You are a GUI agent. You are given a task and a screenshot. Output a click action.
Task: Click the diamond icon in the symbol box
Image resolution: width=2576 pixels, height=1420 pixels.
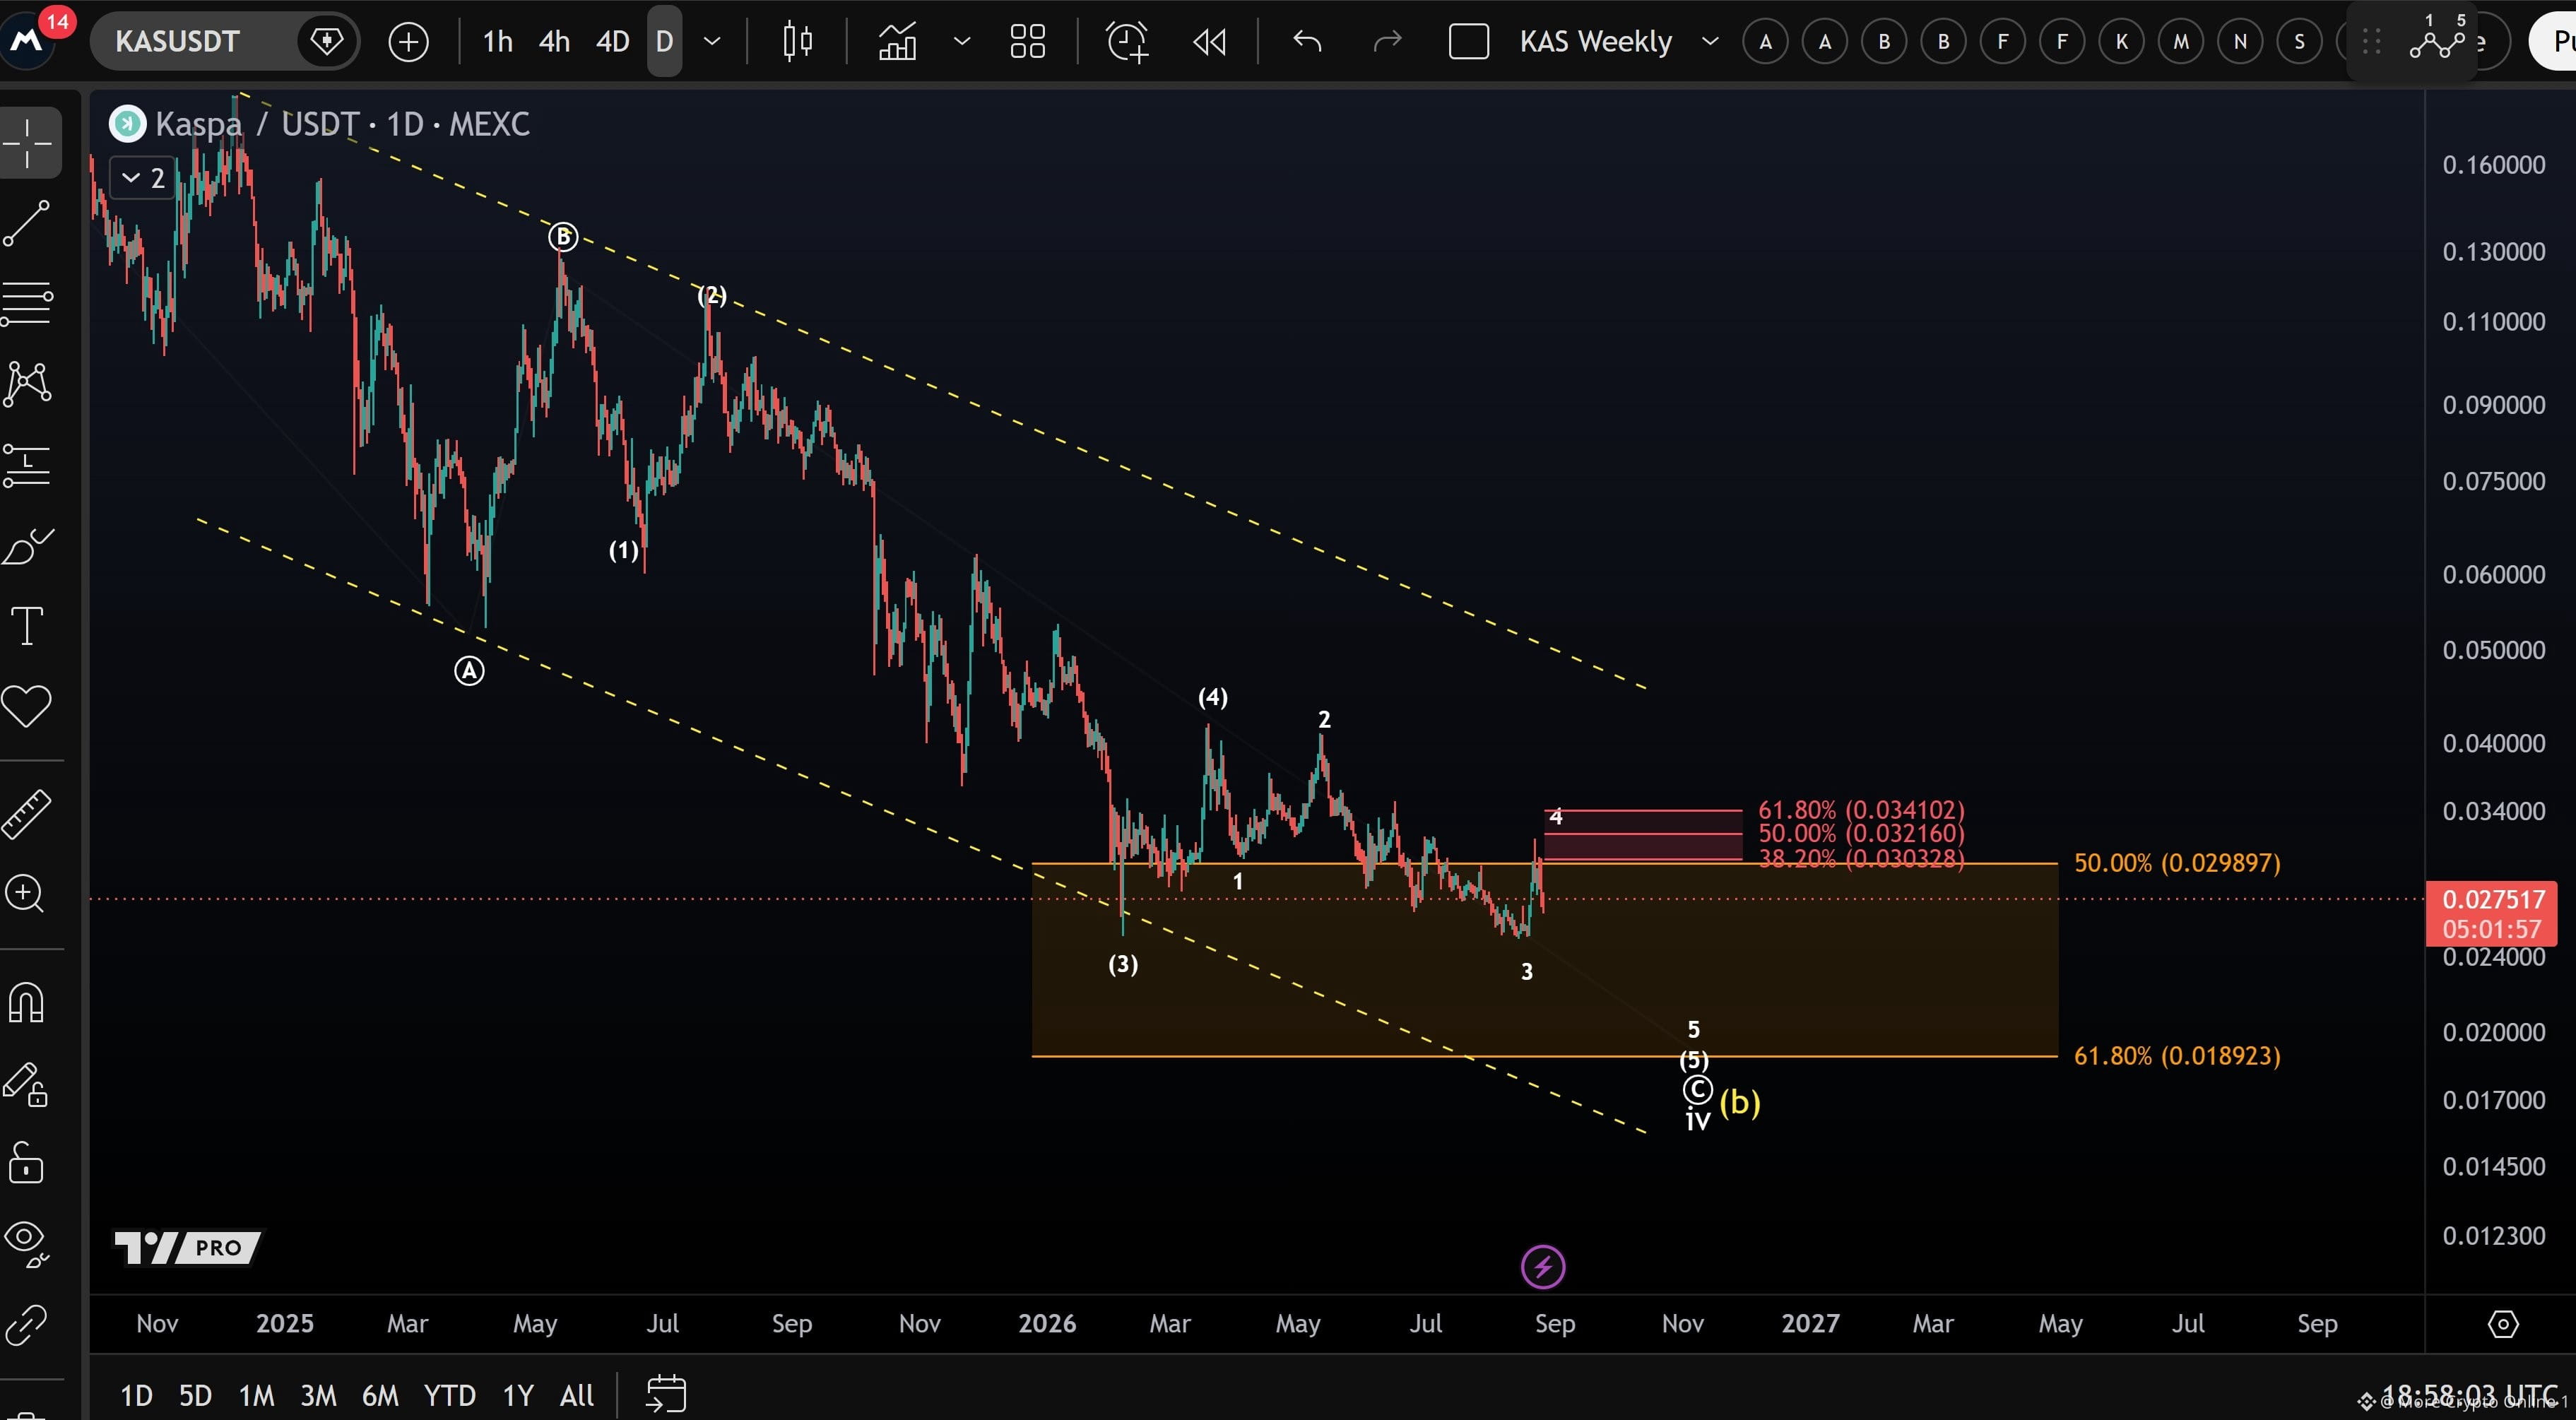326,41
